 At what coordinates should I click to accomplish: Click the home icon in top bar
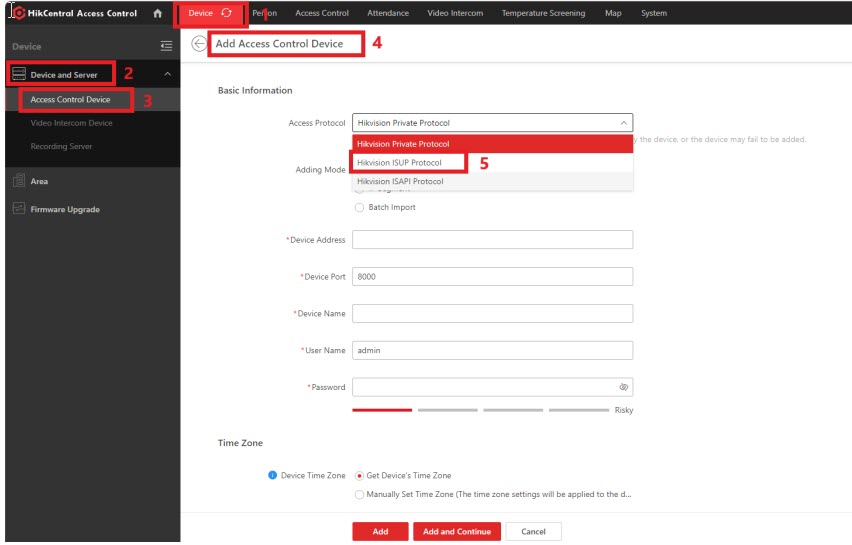[x=157, y=13]
